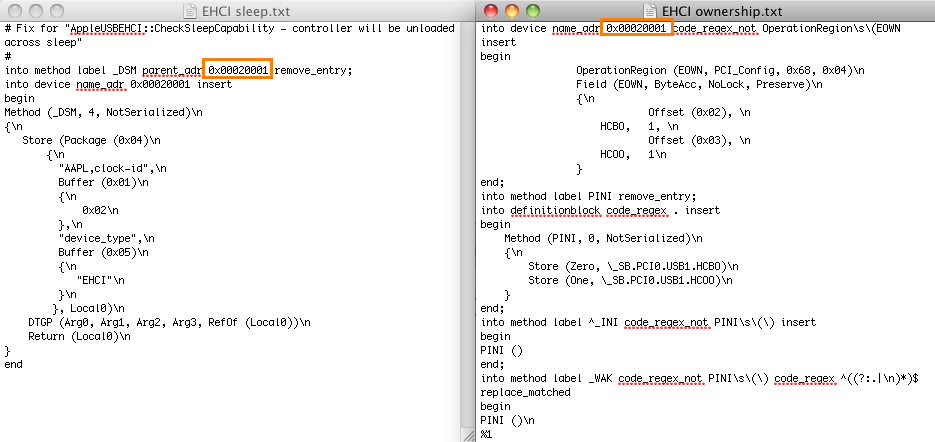Click the line 'Offset (0x03), \n'
Screen dimensions: 935x442
click(699, 140)
